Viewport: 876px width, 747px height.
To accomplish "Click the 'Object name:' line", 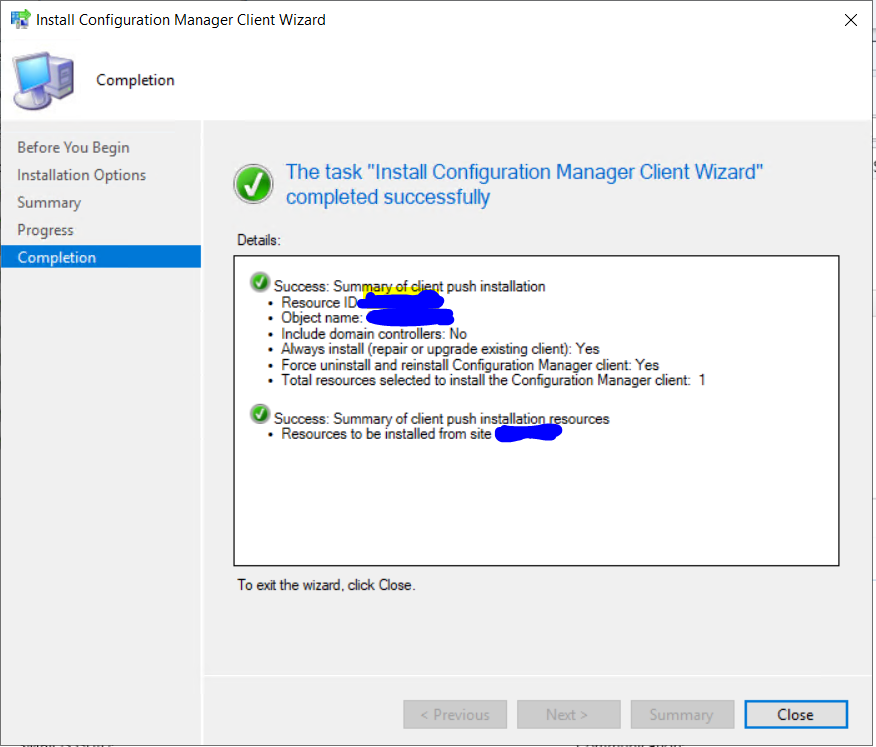I will pos(322,318).
